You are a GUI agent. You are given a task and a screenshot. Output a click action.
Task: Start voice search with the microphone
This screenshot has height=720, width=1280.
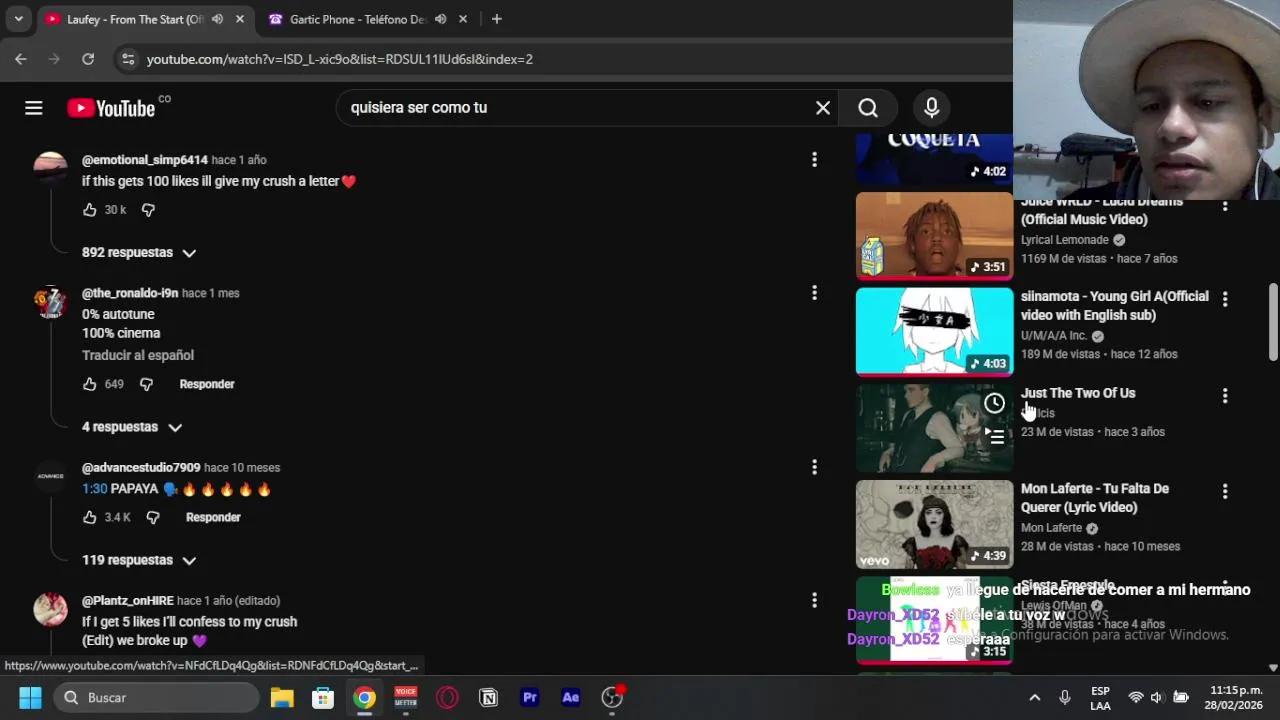(932, 108)
